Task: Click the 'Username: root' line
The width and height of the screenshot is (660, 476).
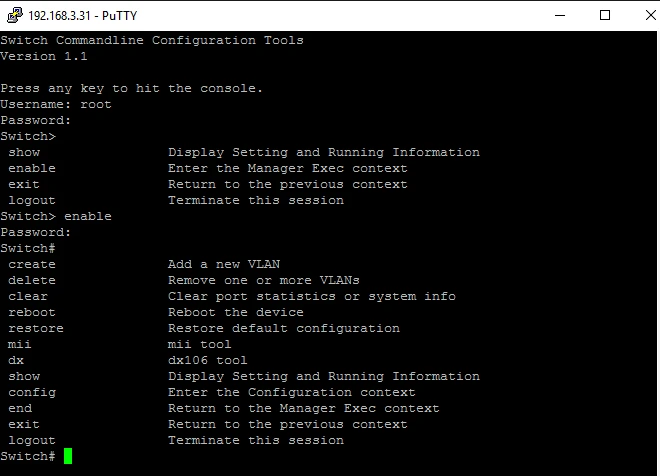Action: tap(56, 104)
